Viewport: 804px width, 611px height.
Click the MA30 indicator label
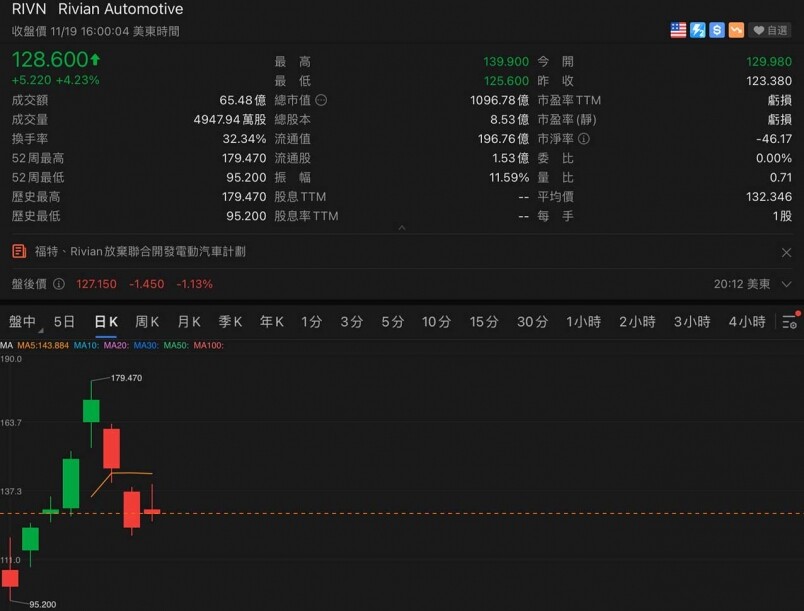pyautogui.click(x=146, y=345)
